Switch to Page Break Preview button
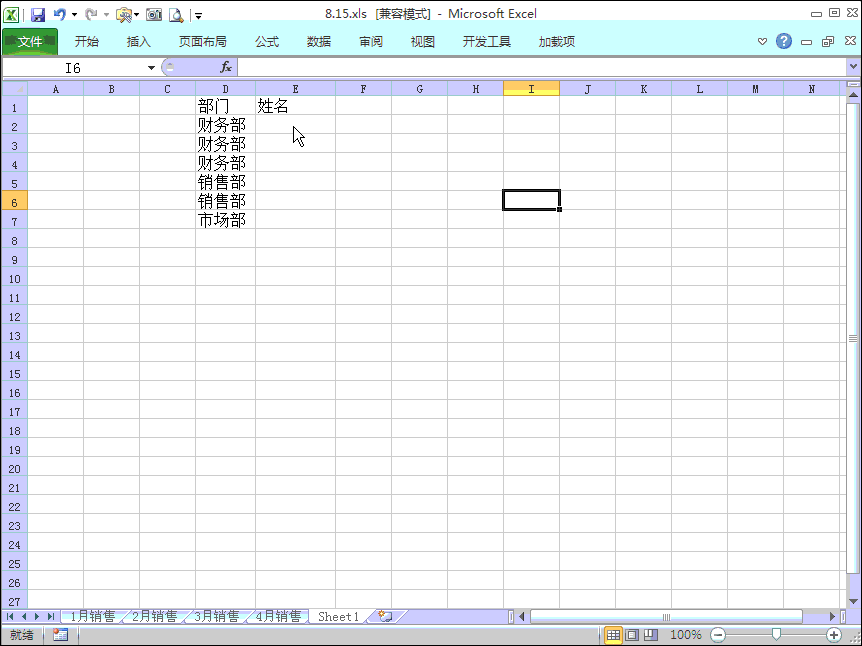This screenshot has width=862, height=646. [651, 635]
